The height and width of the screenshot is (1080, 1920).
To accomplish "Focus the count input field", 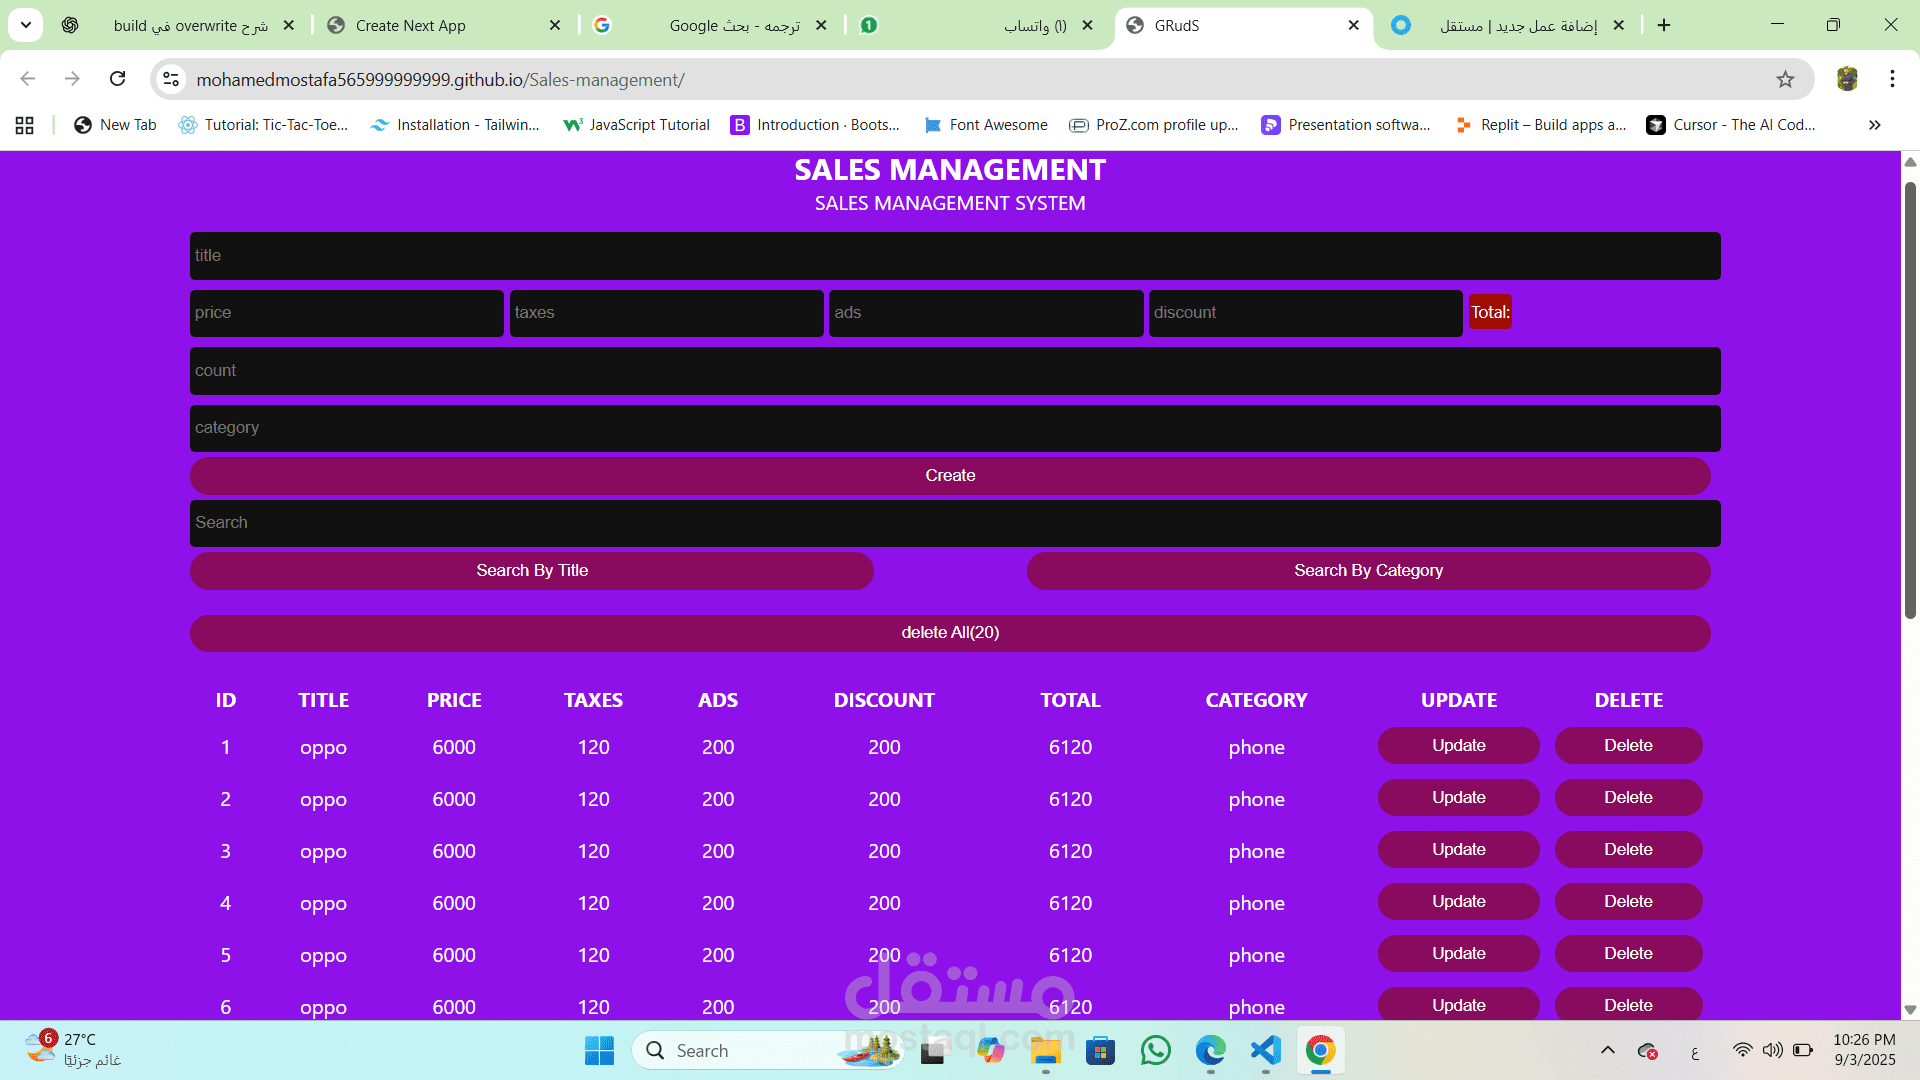I will pyautogui.click(x=955, y=371).
